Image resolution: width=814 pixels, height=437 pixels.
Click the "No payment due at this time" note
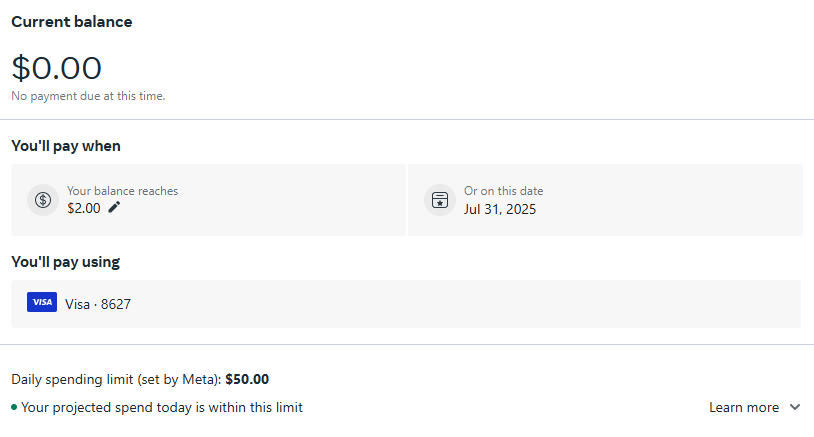pos(88,96)
